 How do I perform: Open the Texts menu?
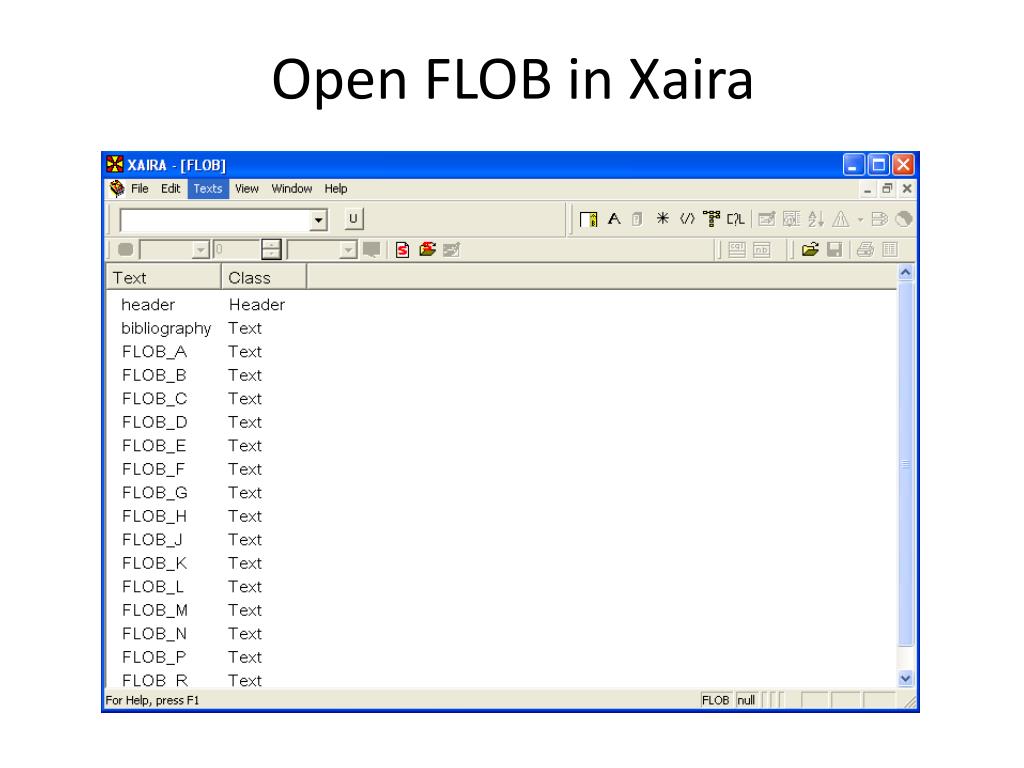(208, 189)
